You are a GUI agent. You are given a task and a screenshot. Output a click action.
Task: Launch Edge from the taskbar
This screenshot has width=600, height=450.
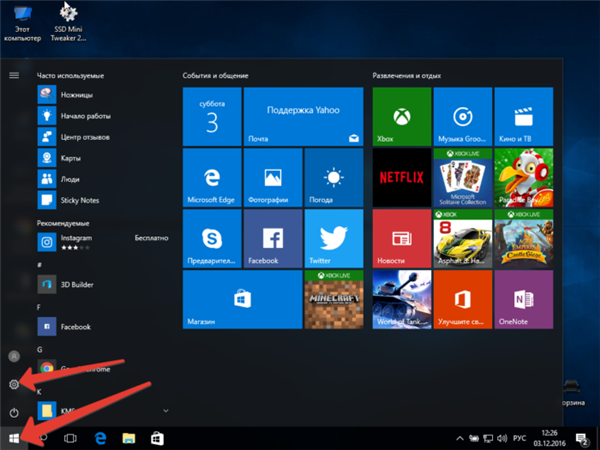point(100,439)
